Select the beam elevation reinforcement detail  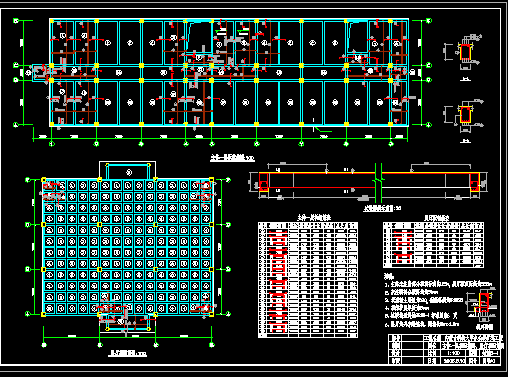coord(368,182)
